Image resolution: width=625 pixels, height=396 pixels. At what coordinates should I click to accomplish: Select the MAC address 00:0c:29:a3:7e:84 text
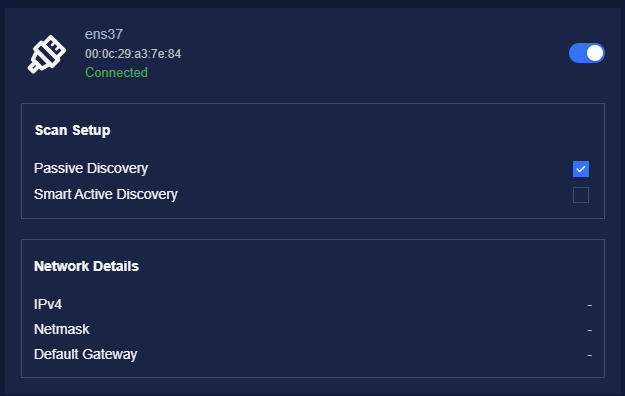tap(133, 54)
